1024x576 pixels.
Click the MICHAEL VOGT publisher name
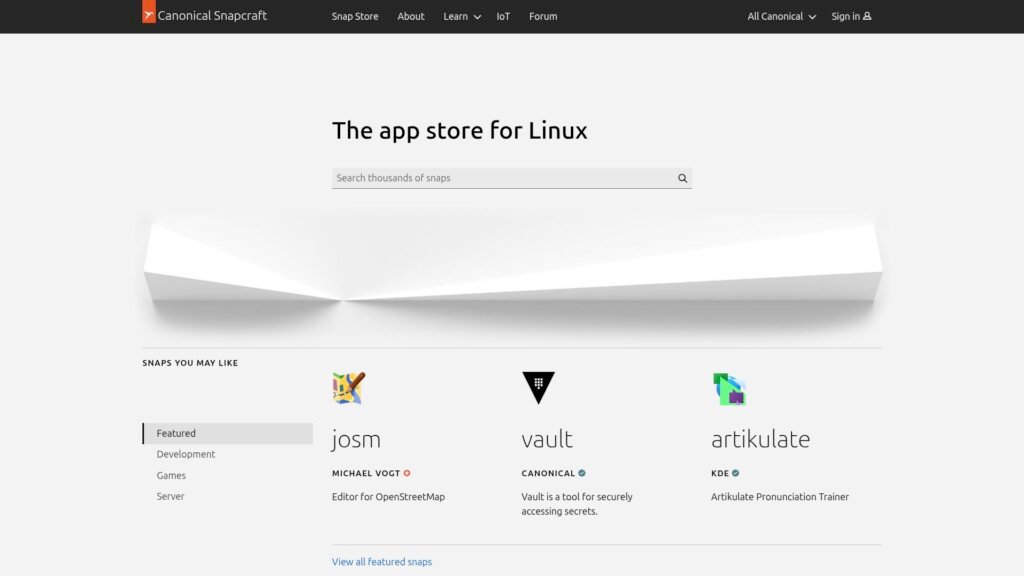click(x=366, y=473)
